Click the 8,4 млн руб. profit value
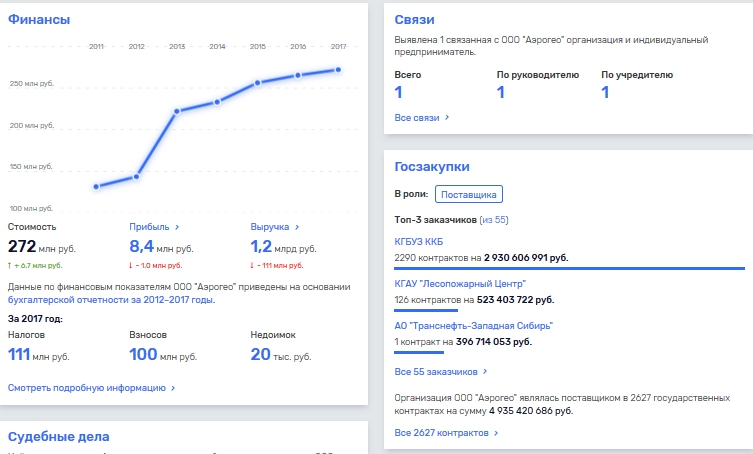Screen dimensions: 753x454 click(x=161, y=246)
